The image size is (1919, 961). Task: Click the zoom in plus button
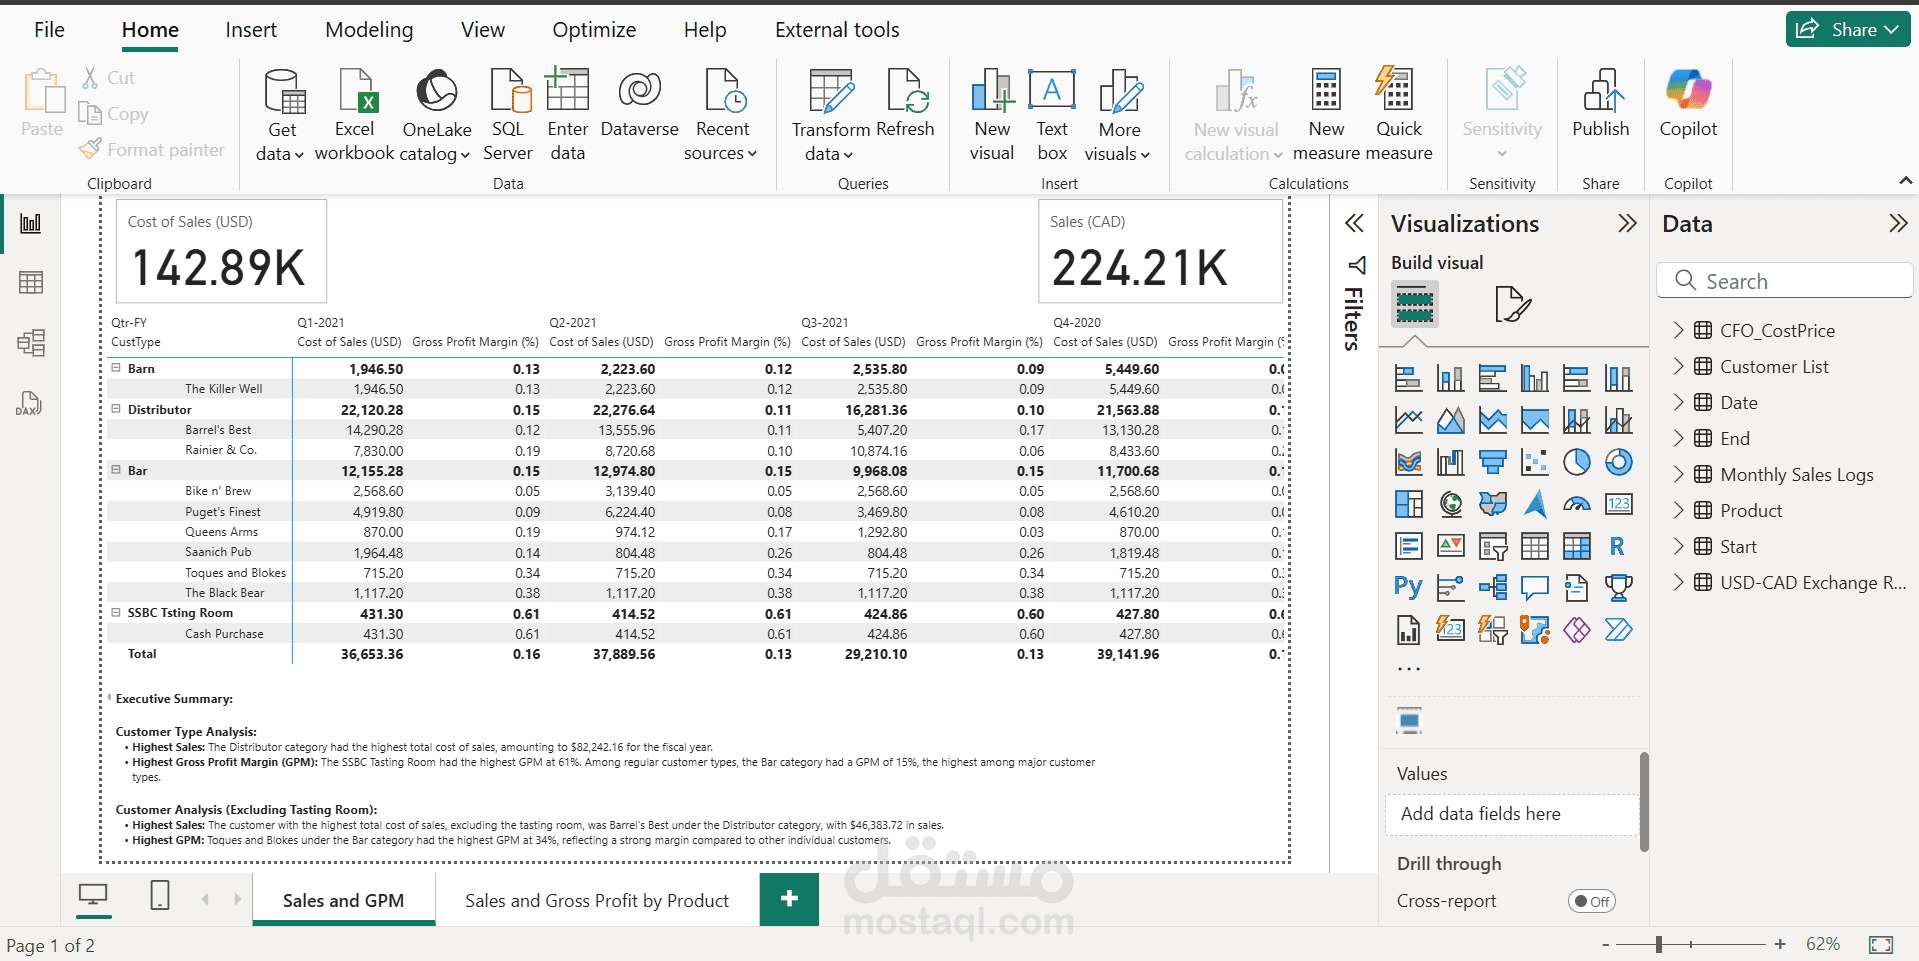tap(1780, 944)
